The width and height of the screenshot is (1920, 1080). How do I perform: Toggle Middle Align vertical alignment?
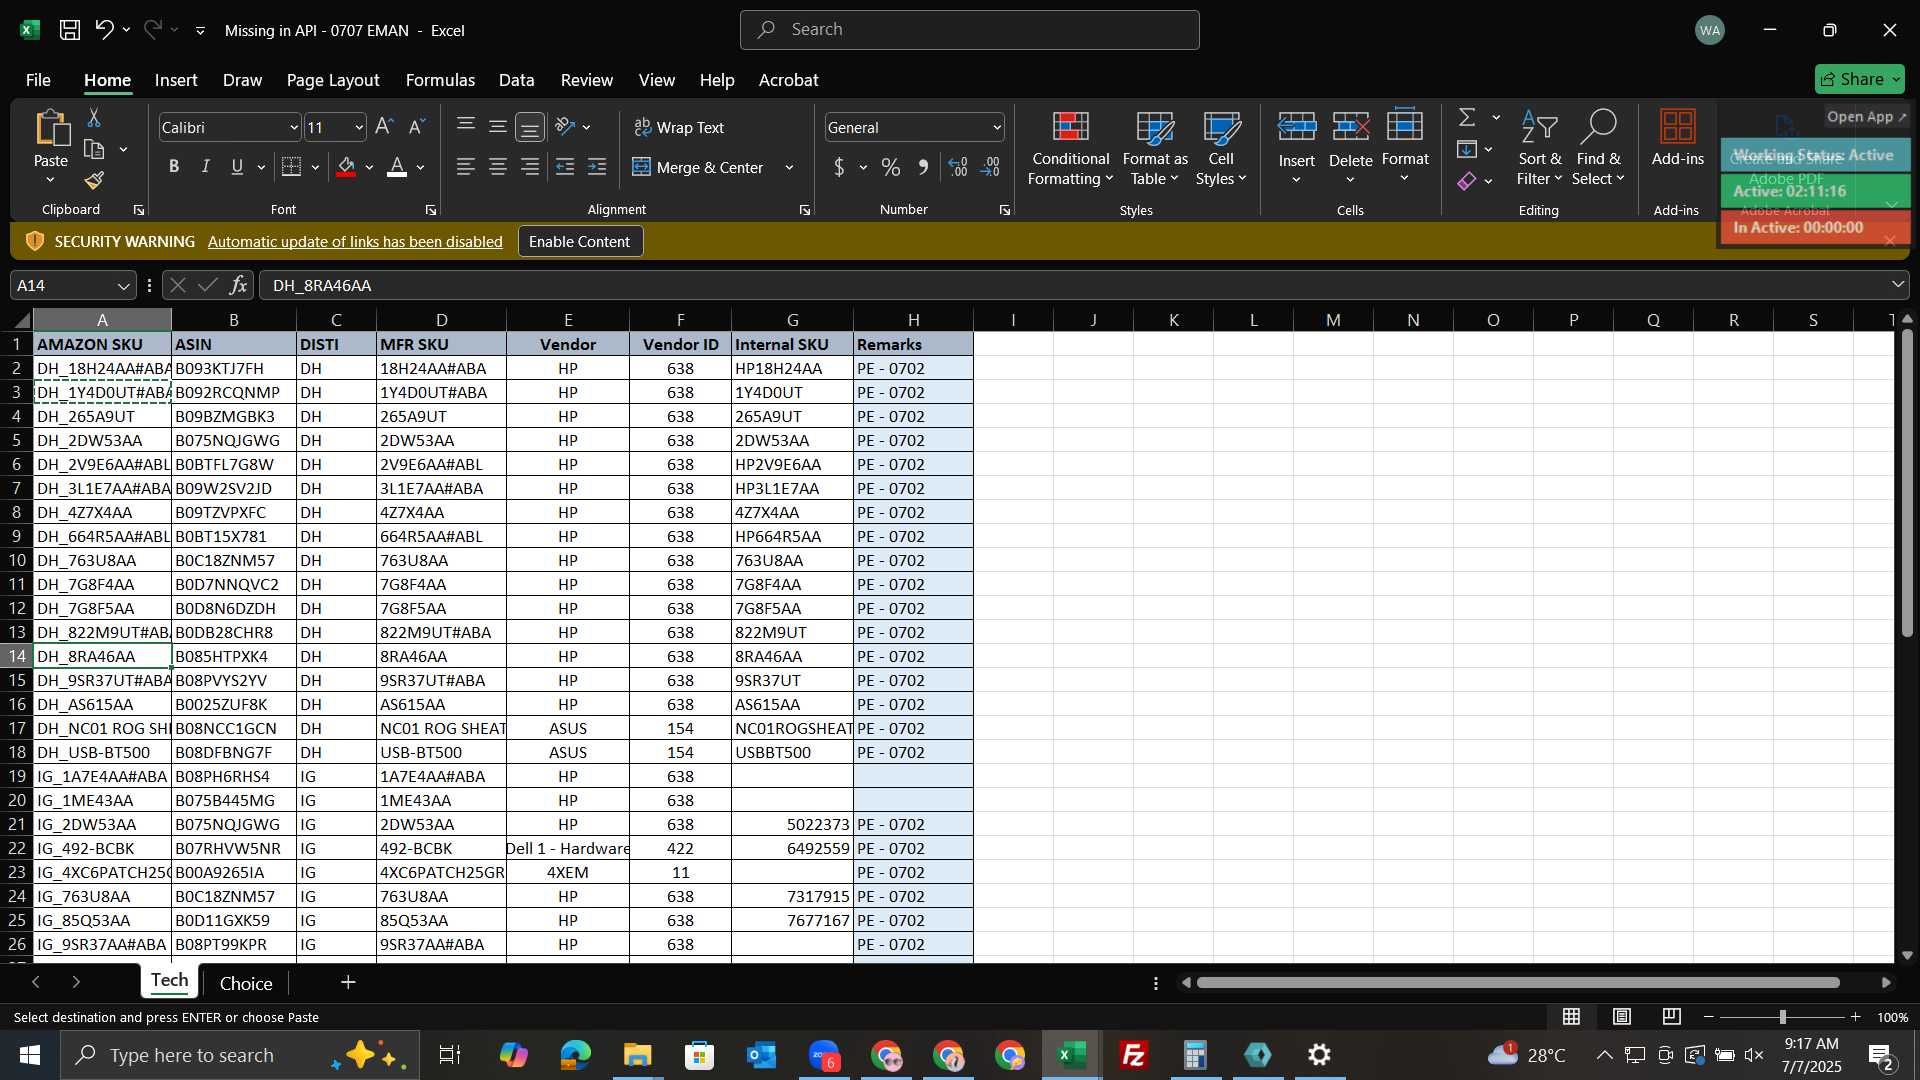tap(498, 127)
